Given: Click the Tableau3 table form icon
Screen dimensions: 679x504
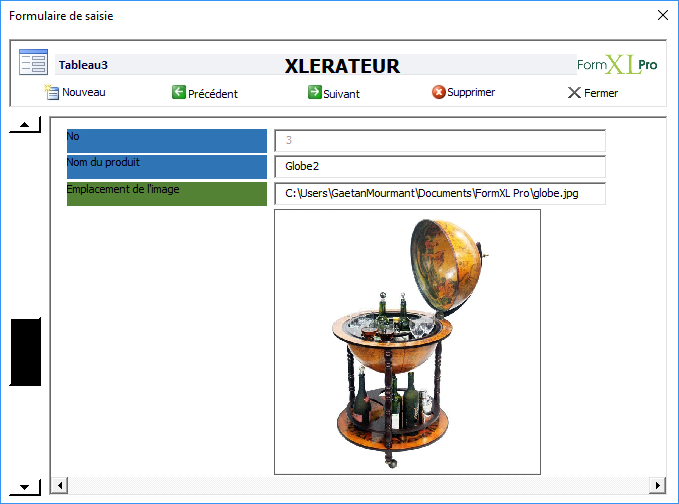Looking at the screenshot, I should click(x=33, y=62).
